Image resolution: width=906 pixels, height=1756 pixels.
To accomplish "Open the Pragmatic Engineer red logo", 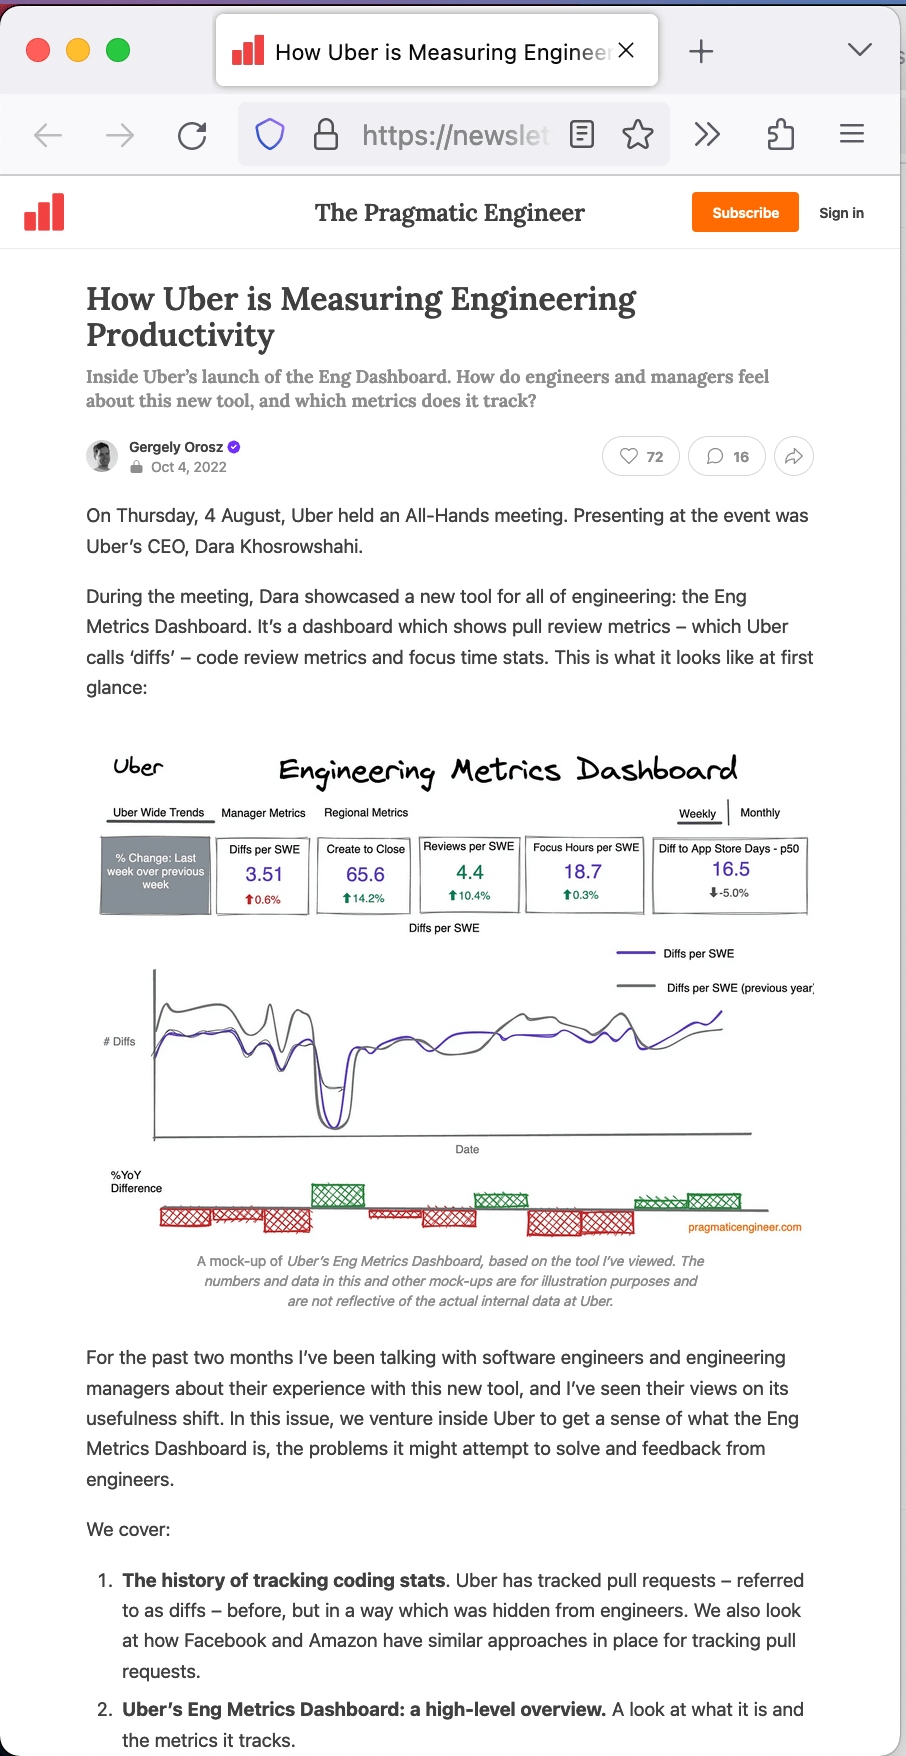I will tap(44, 212).
